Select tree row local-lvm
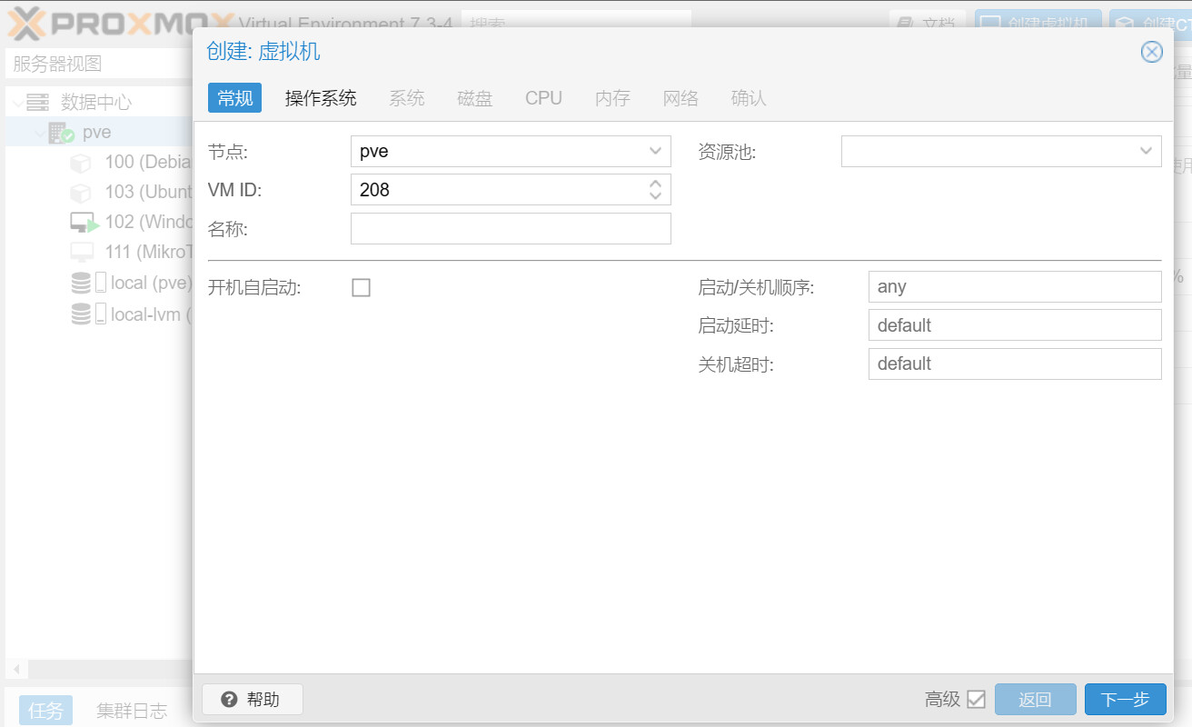The width and height of the screenshot is (1192, 727). [99, 314]
